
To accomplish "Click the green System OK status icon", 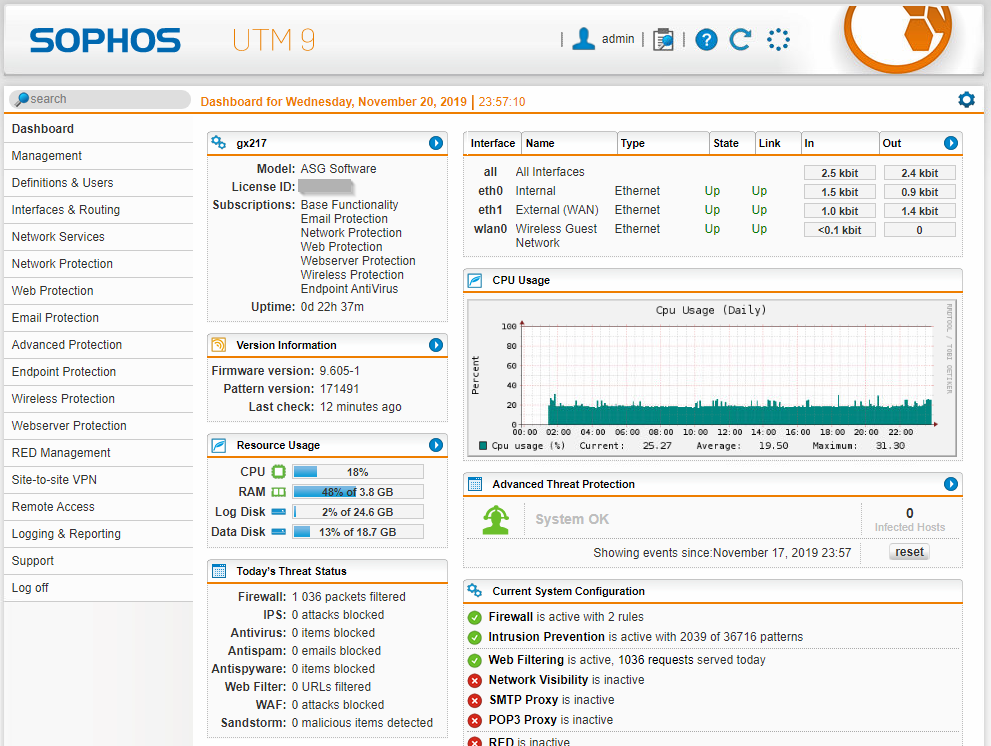I will [496, 520].
